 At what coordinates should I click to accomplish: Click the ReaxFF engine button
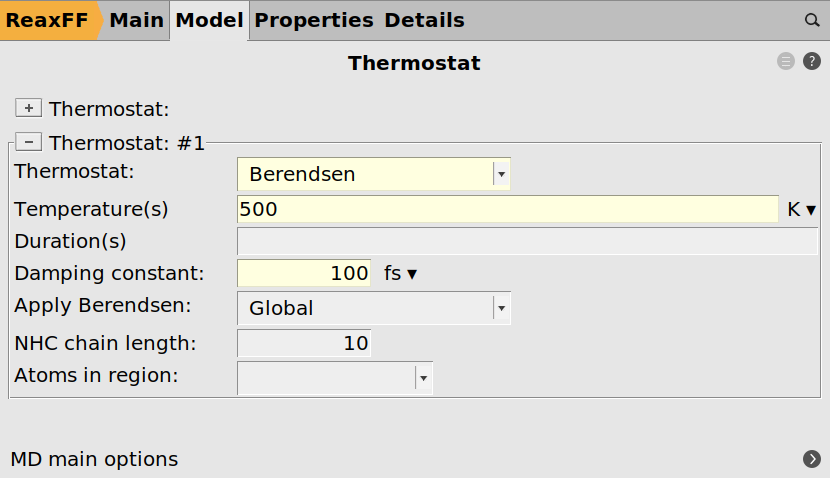47,20
